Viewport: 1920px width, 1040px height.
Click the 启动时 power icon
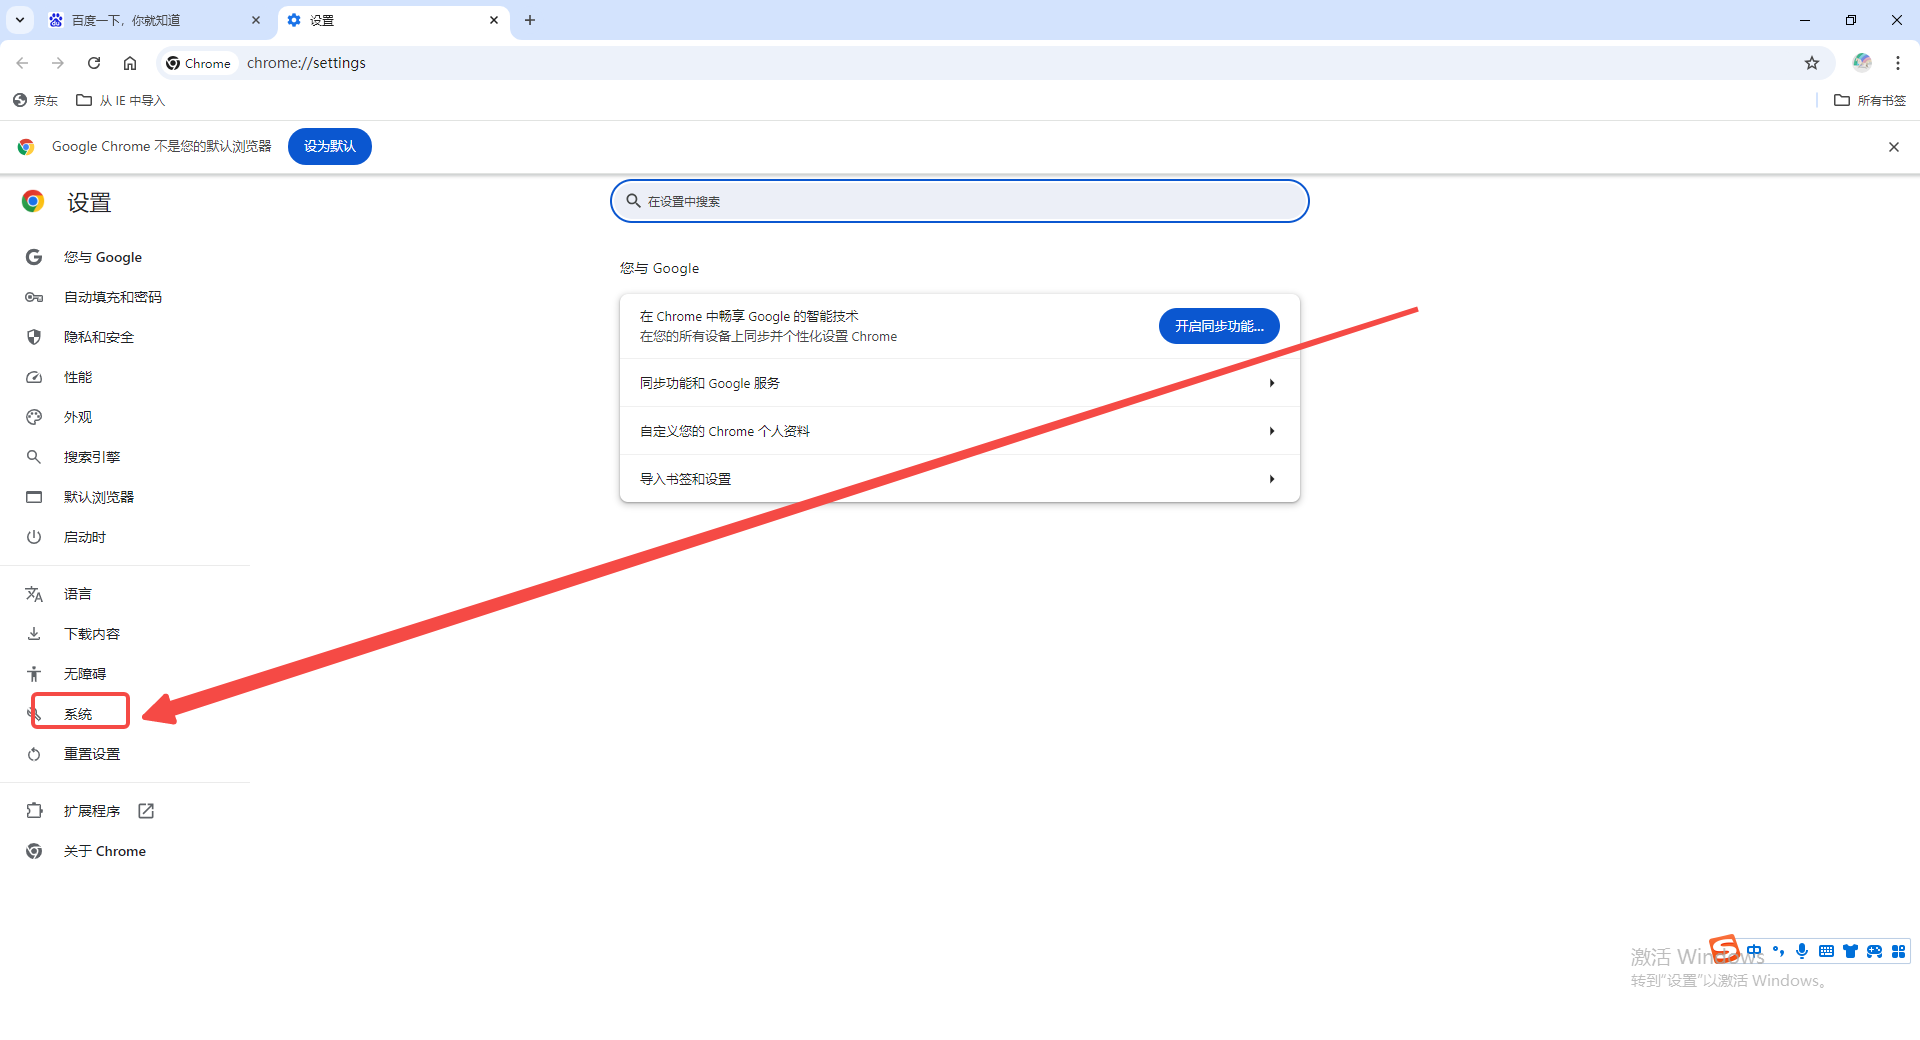coord(34,537)
